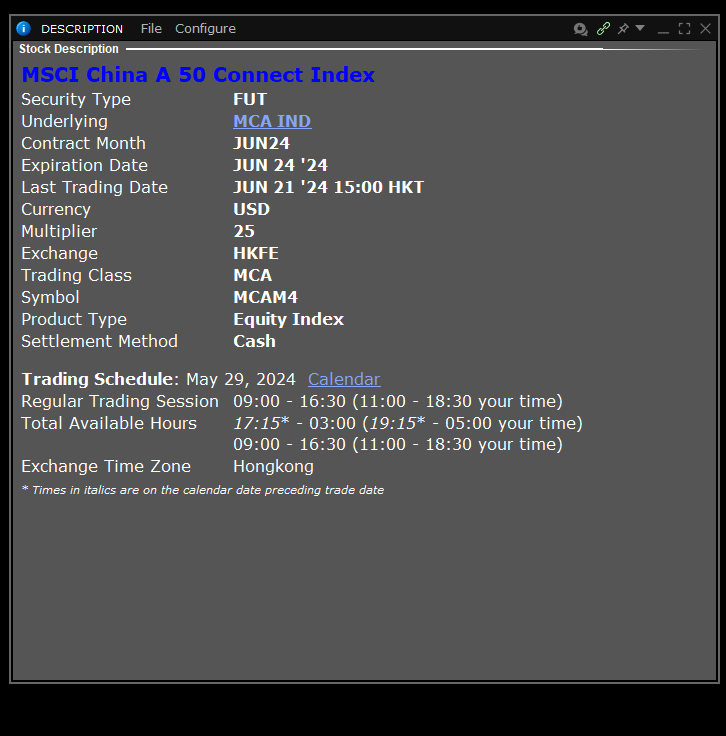The height and width of the screenshot is (736, 726).
Task: Click the Settlement Method label
Action: (x=99, y=341)
